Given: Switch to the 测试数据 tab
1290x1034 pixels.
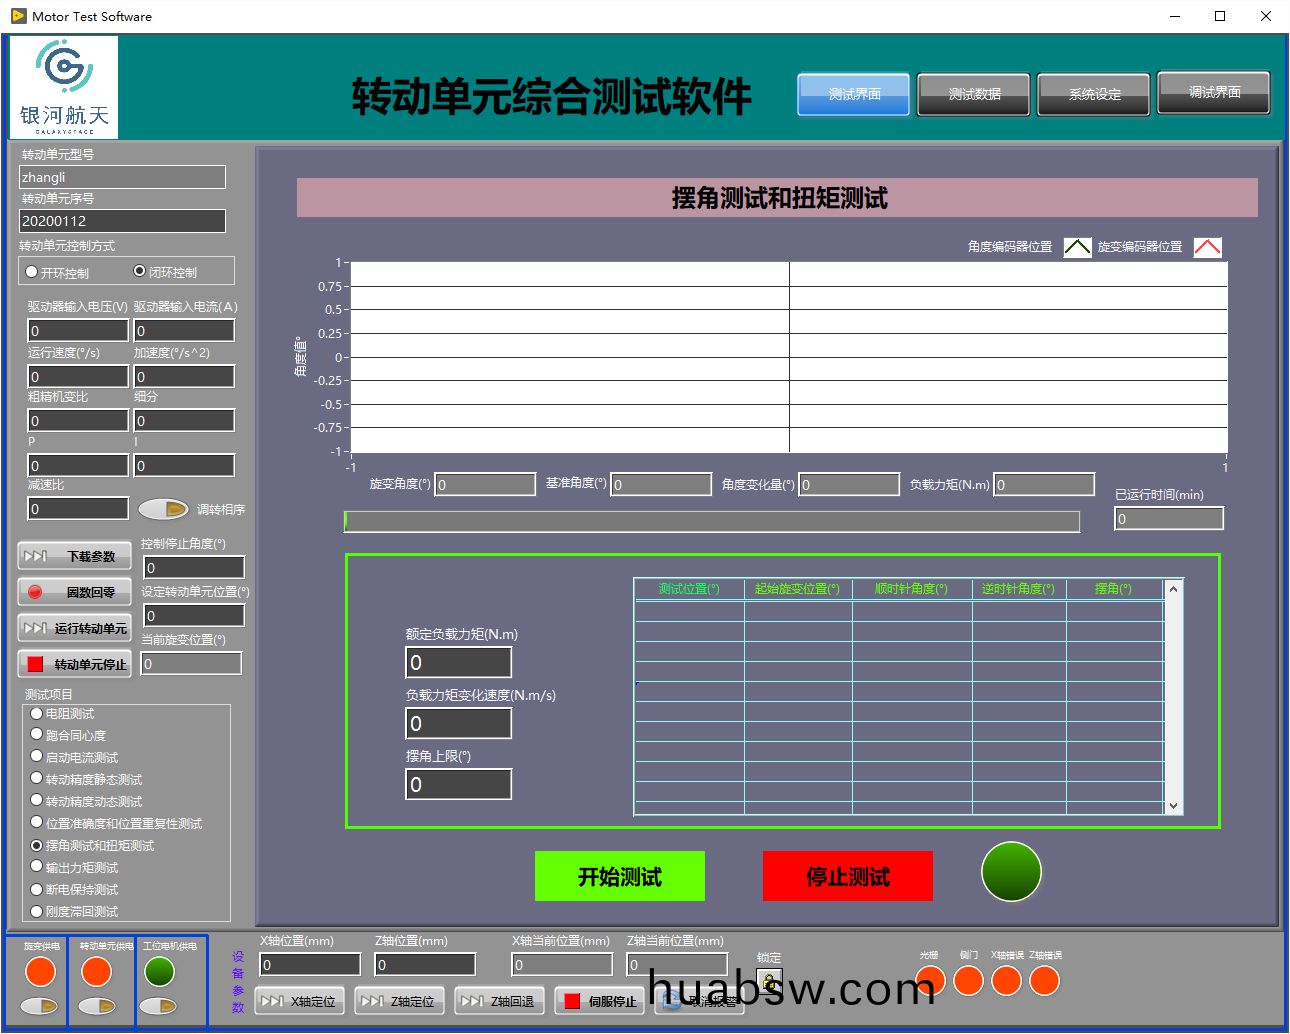Looking at the screenshot, I should (x=974, y=94).
